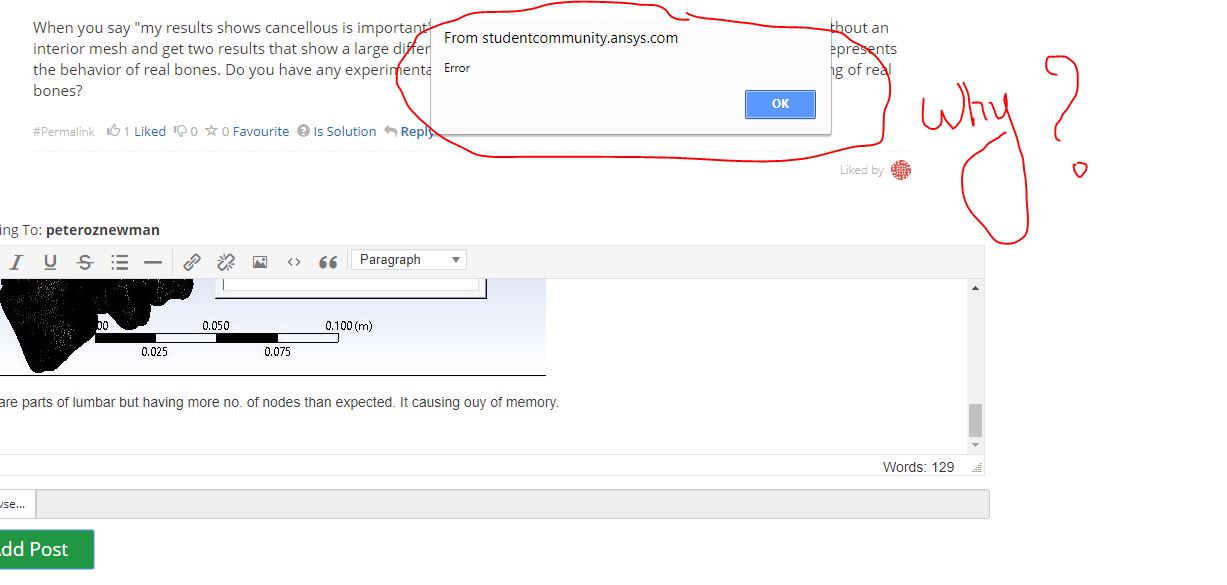This screenshot has height=585, width=1227.
Task: Open the #Permalink link
Action: pyautogui.click(x=64, y=131)
